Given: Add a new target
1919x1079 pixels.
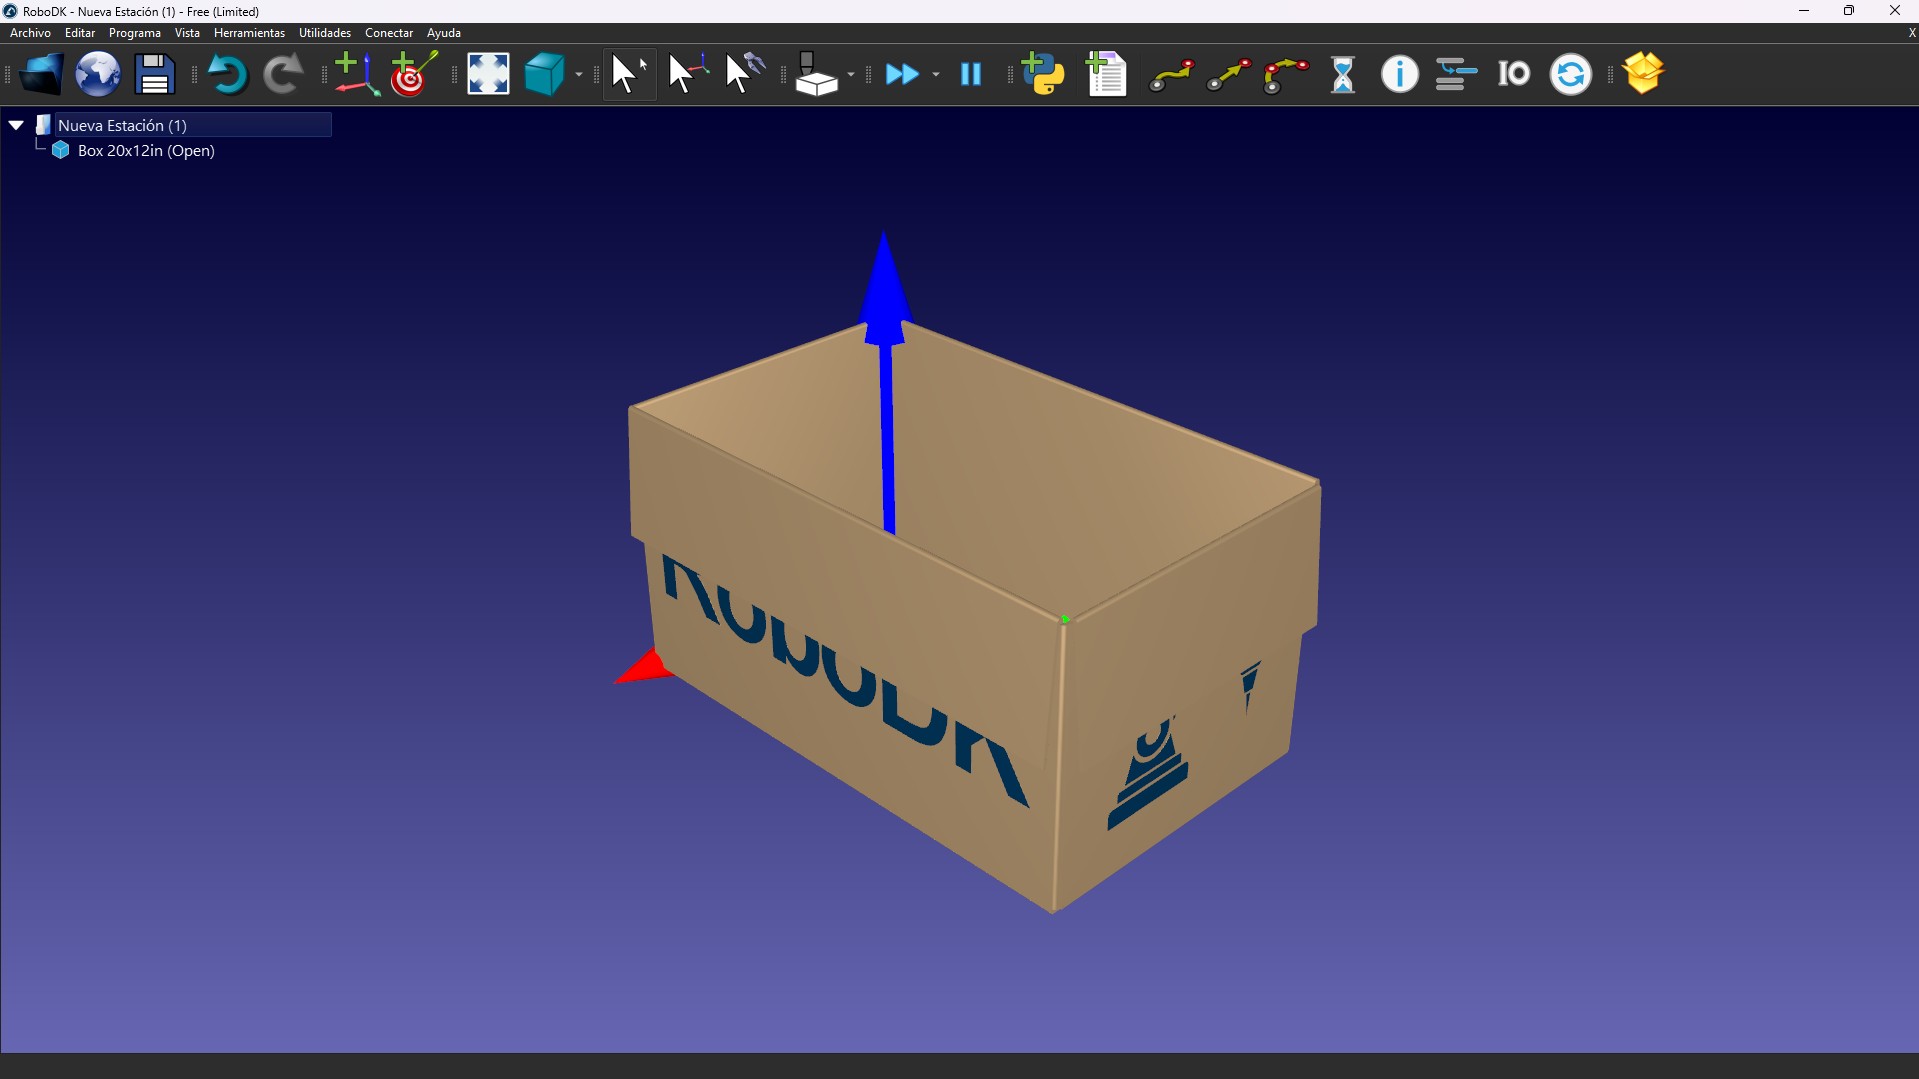Looking at the screenshot, I should pos(413,74).
